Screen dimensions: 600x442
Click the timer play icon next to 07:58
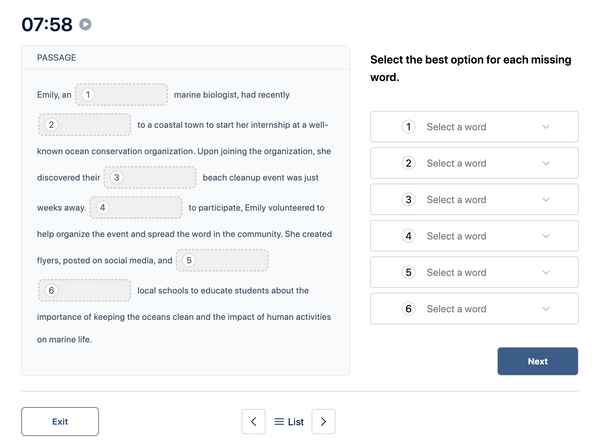click(85, 24)
